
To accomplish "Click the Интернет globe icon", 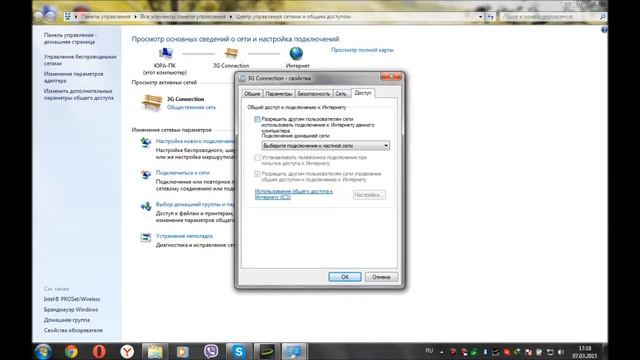I will click(296, 53).
